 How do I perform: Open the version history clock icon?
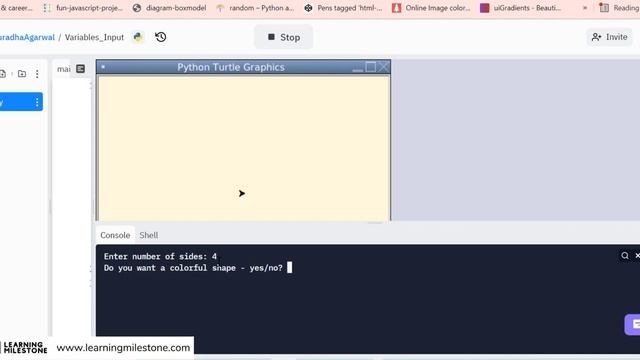tap(161, 37)
